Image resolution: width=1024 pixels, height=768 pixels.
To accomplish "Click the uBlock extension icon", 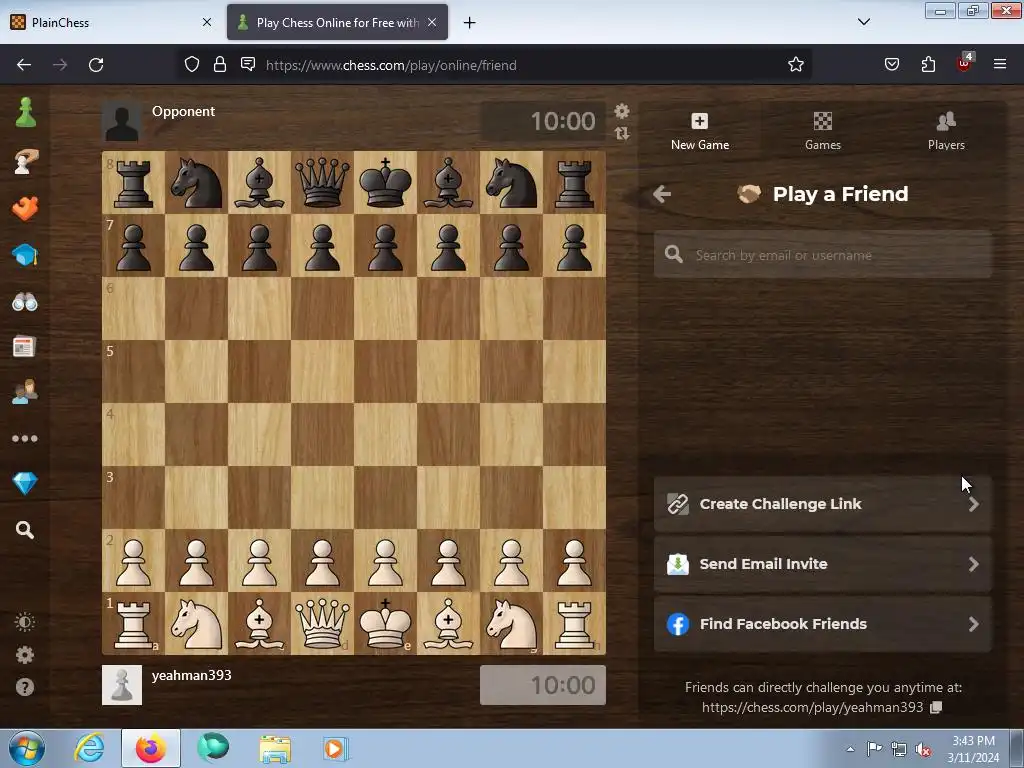I will point(965,63).
